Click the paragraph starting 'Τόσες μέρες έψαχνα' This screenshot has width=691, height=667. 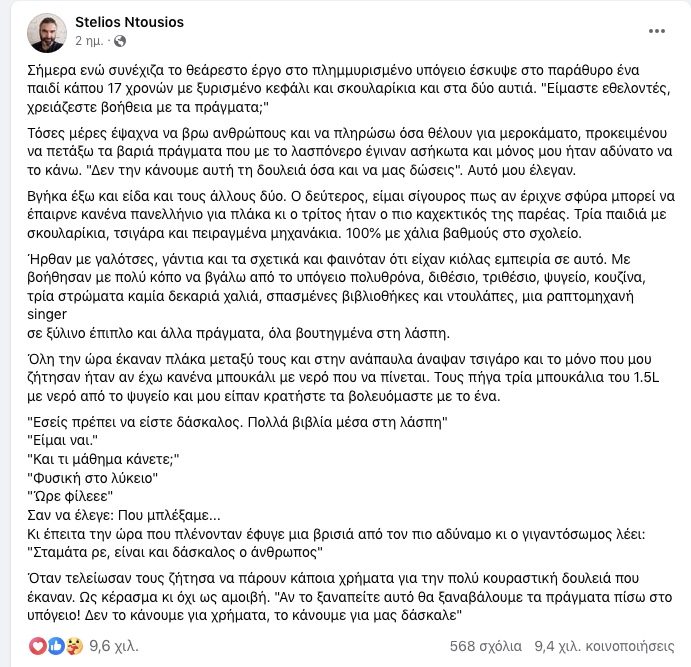(349, 152)
